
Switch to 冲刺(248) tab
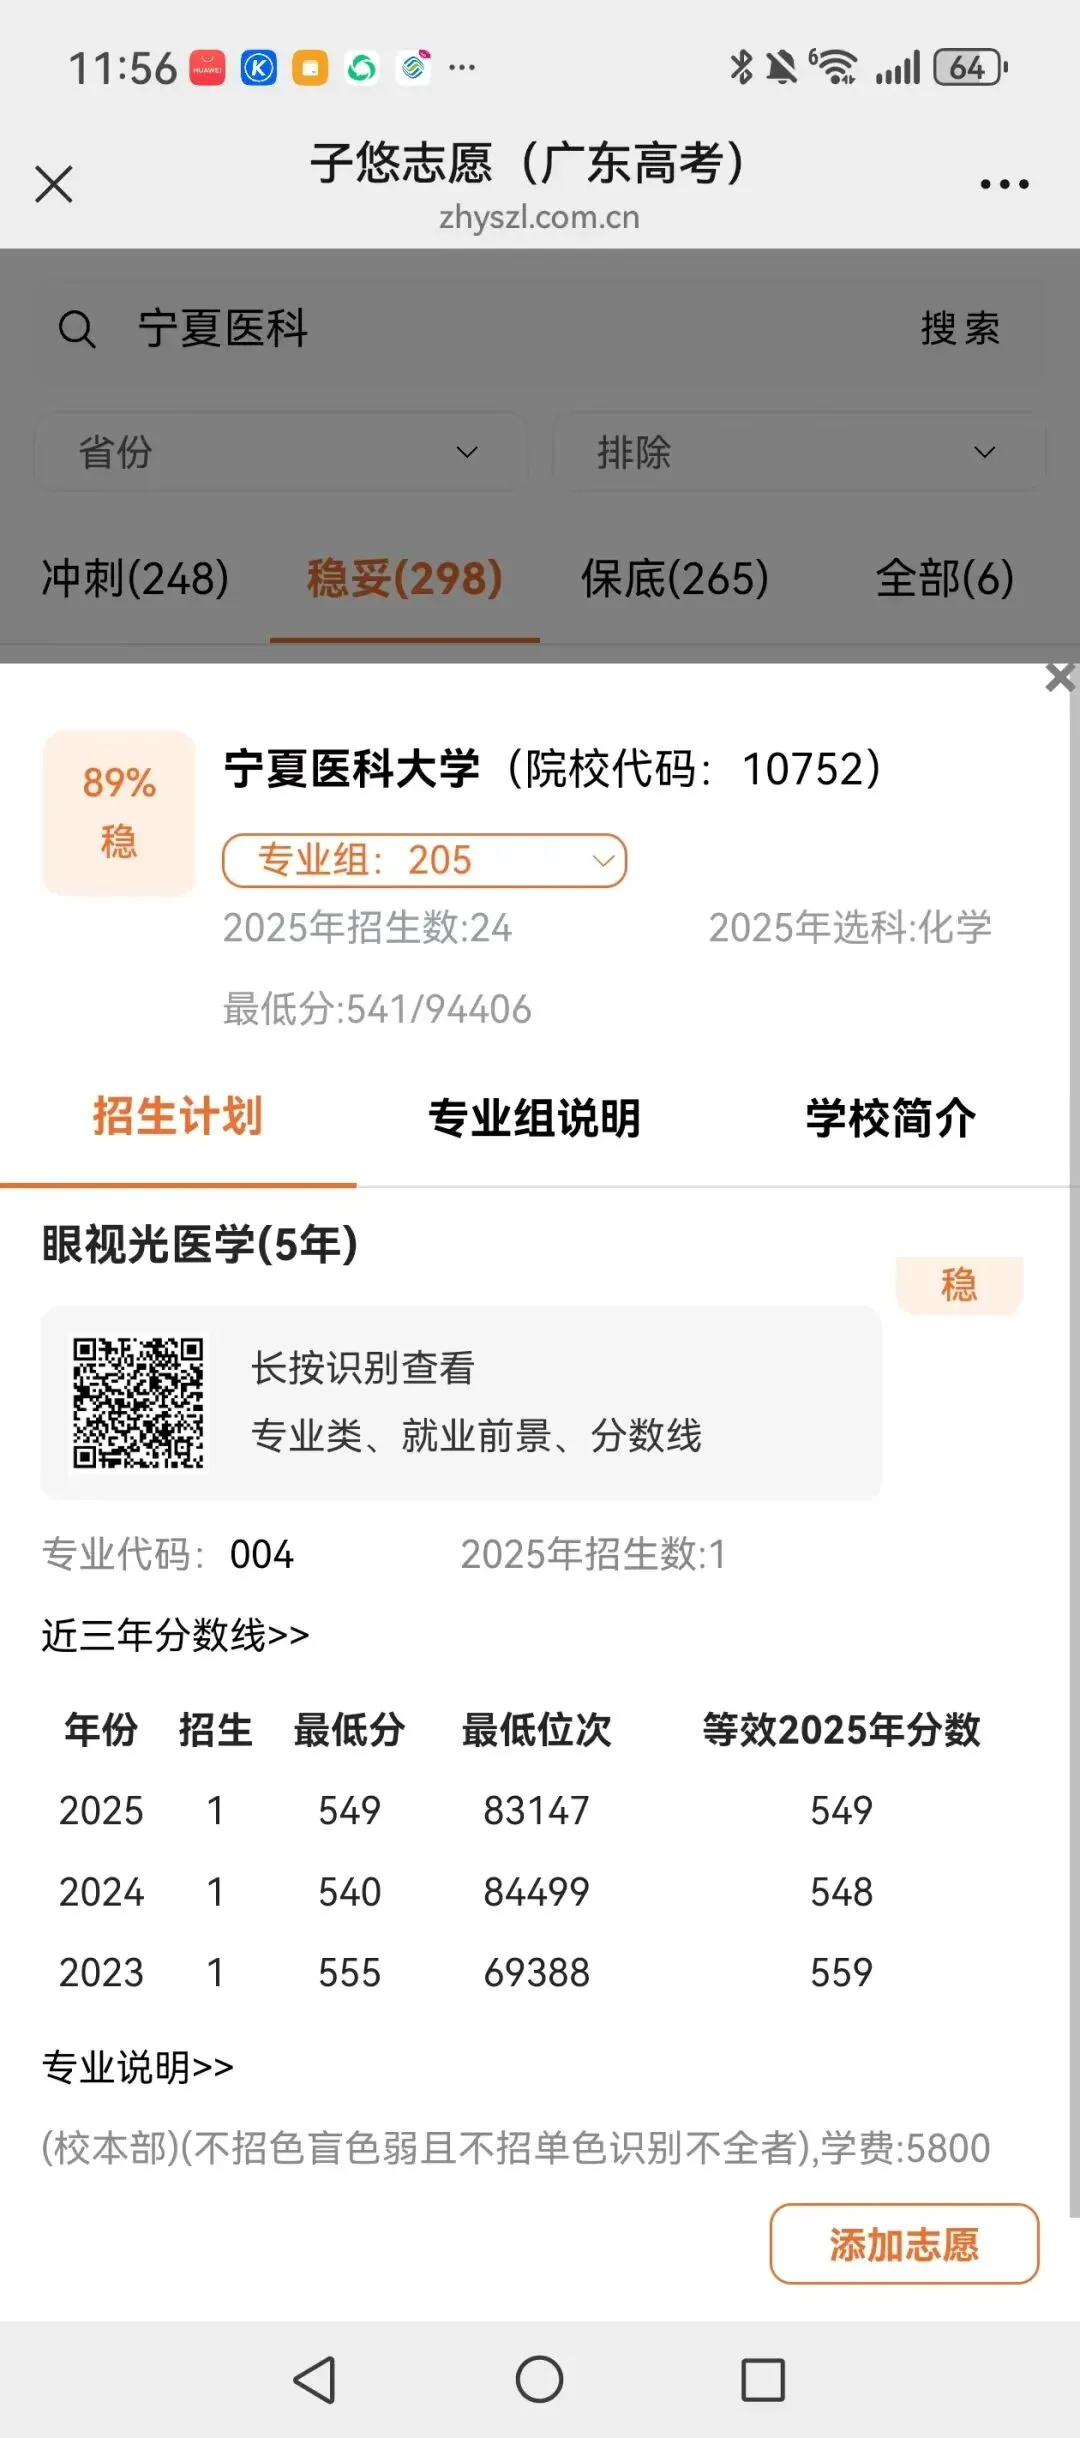click(x=135, y=578)
